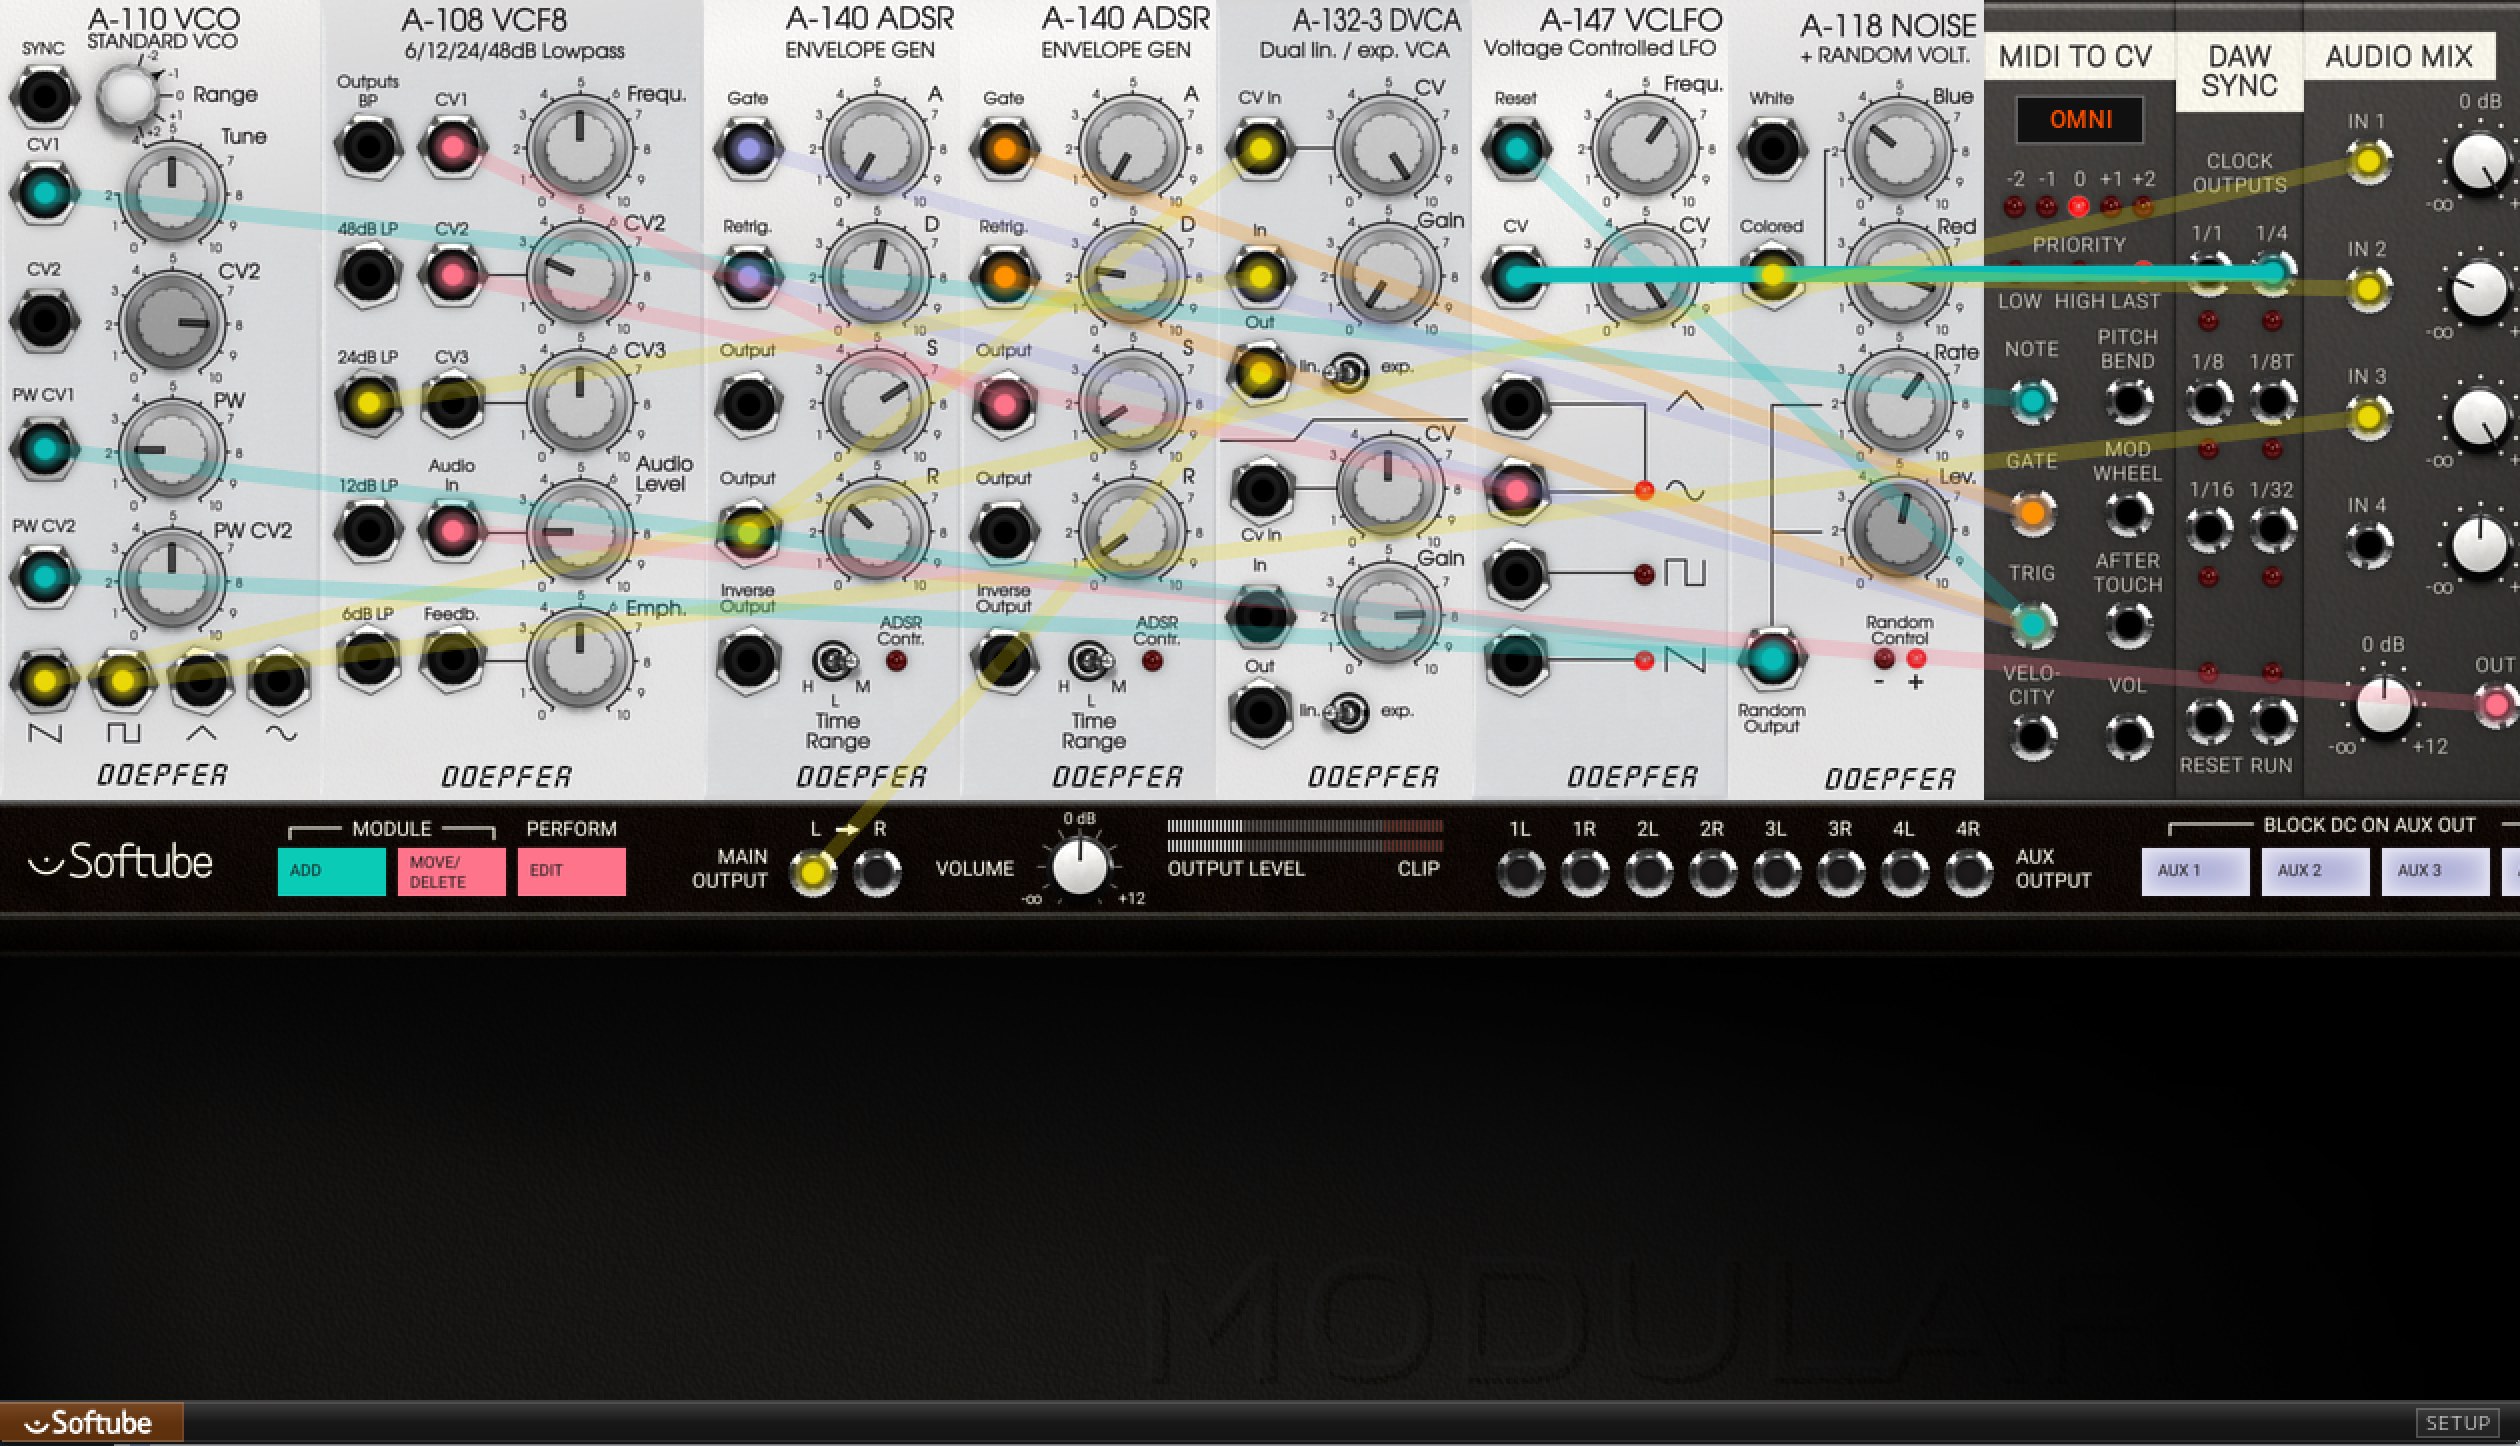Click the OMNI MIDI channel display
2520x1446 pixels.
tap(2080, 120)
